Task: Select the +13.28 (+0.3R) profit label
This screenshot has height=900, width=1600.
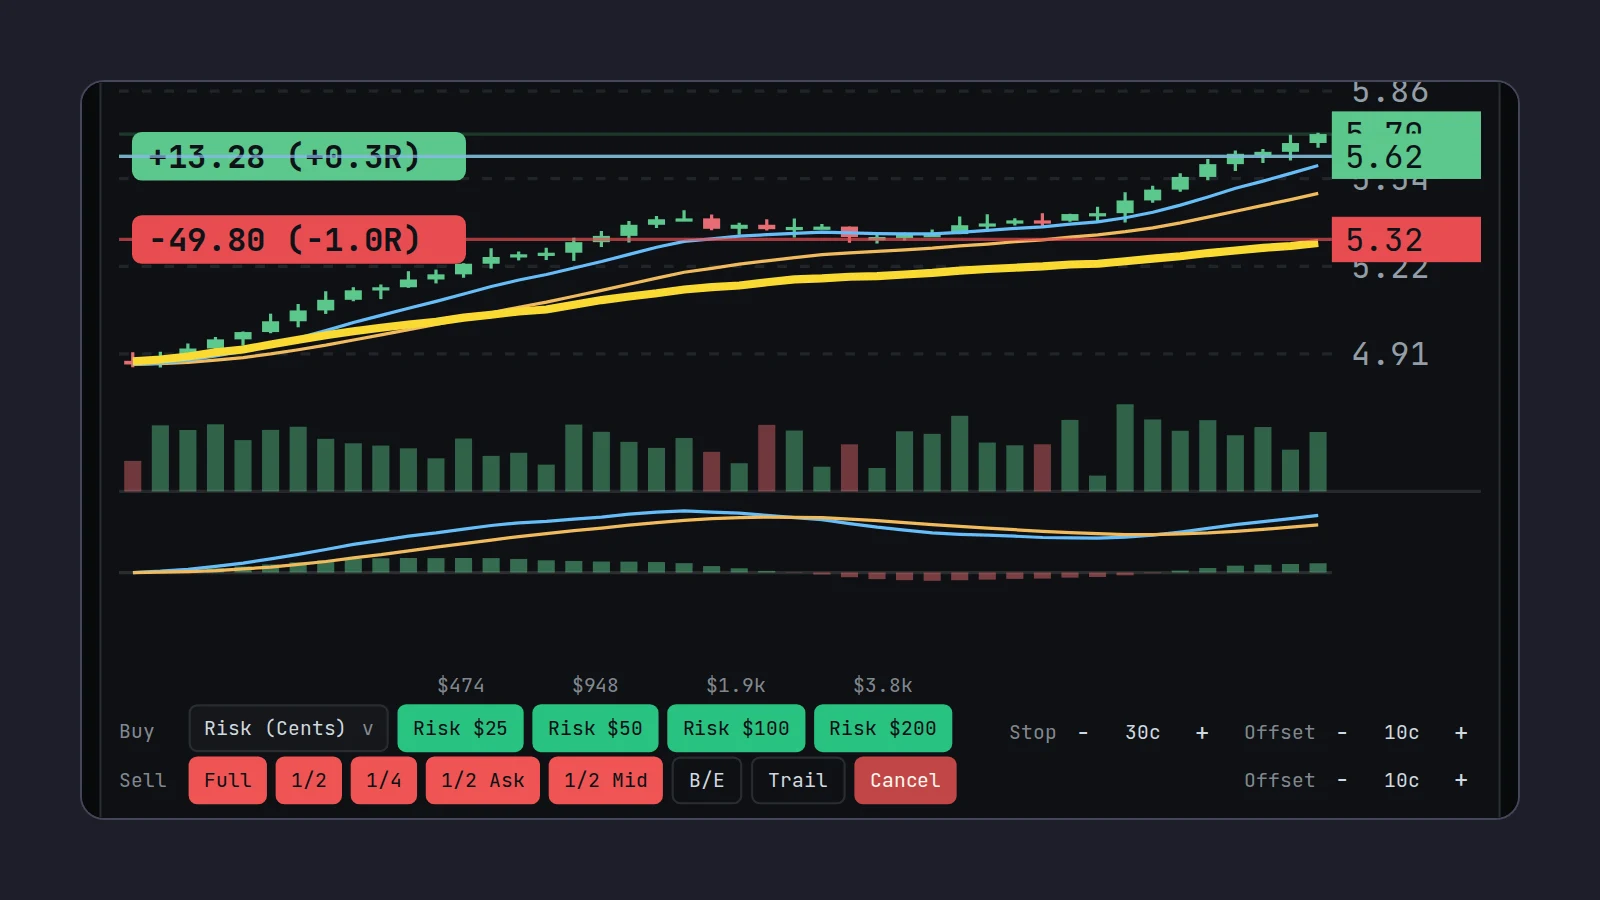Action: tap(299, 156)
